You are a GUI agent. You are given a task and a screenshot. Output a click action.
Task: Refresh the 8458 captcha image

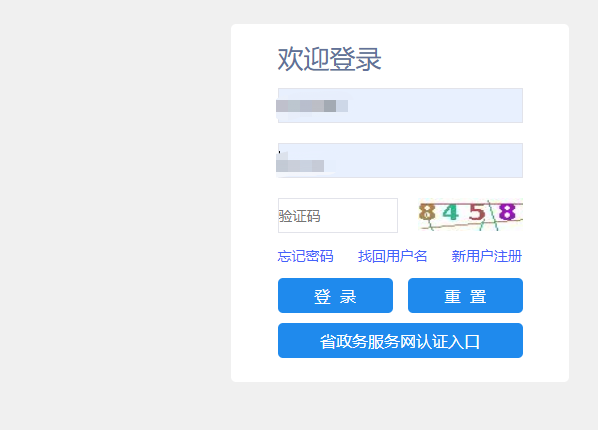point(470,215)
